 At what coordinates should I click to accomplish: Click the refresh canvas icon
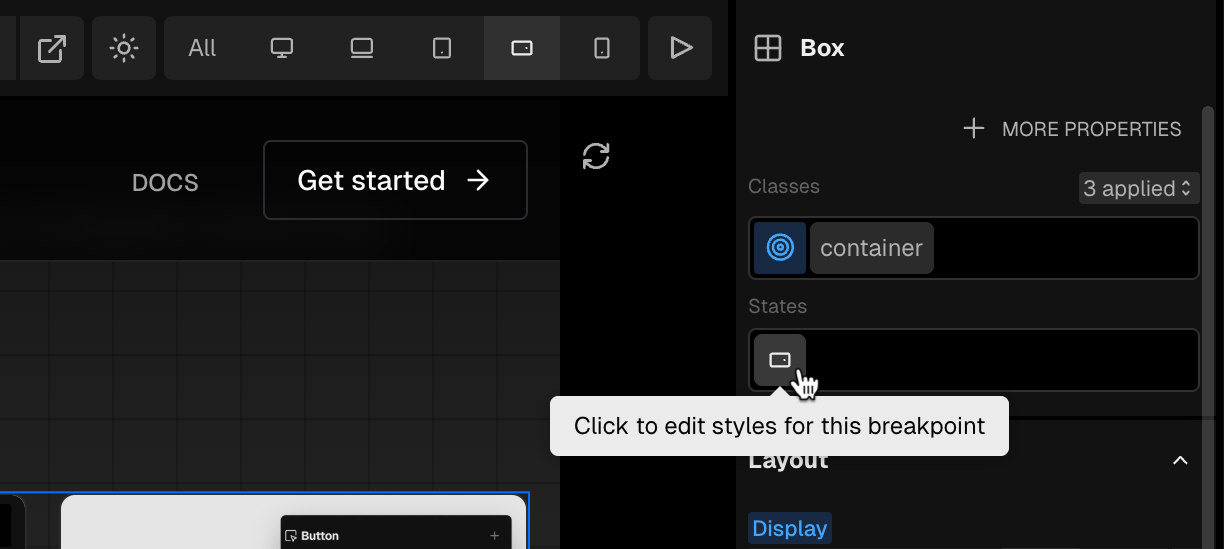(596, 156)
